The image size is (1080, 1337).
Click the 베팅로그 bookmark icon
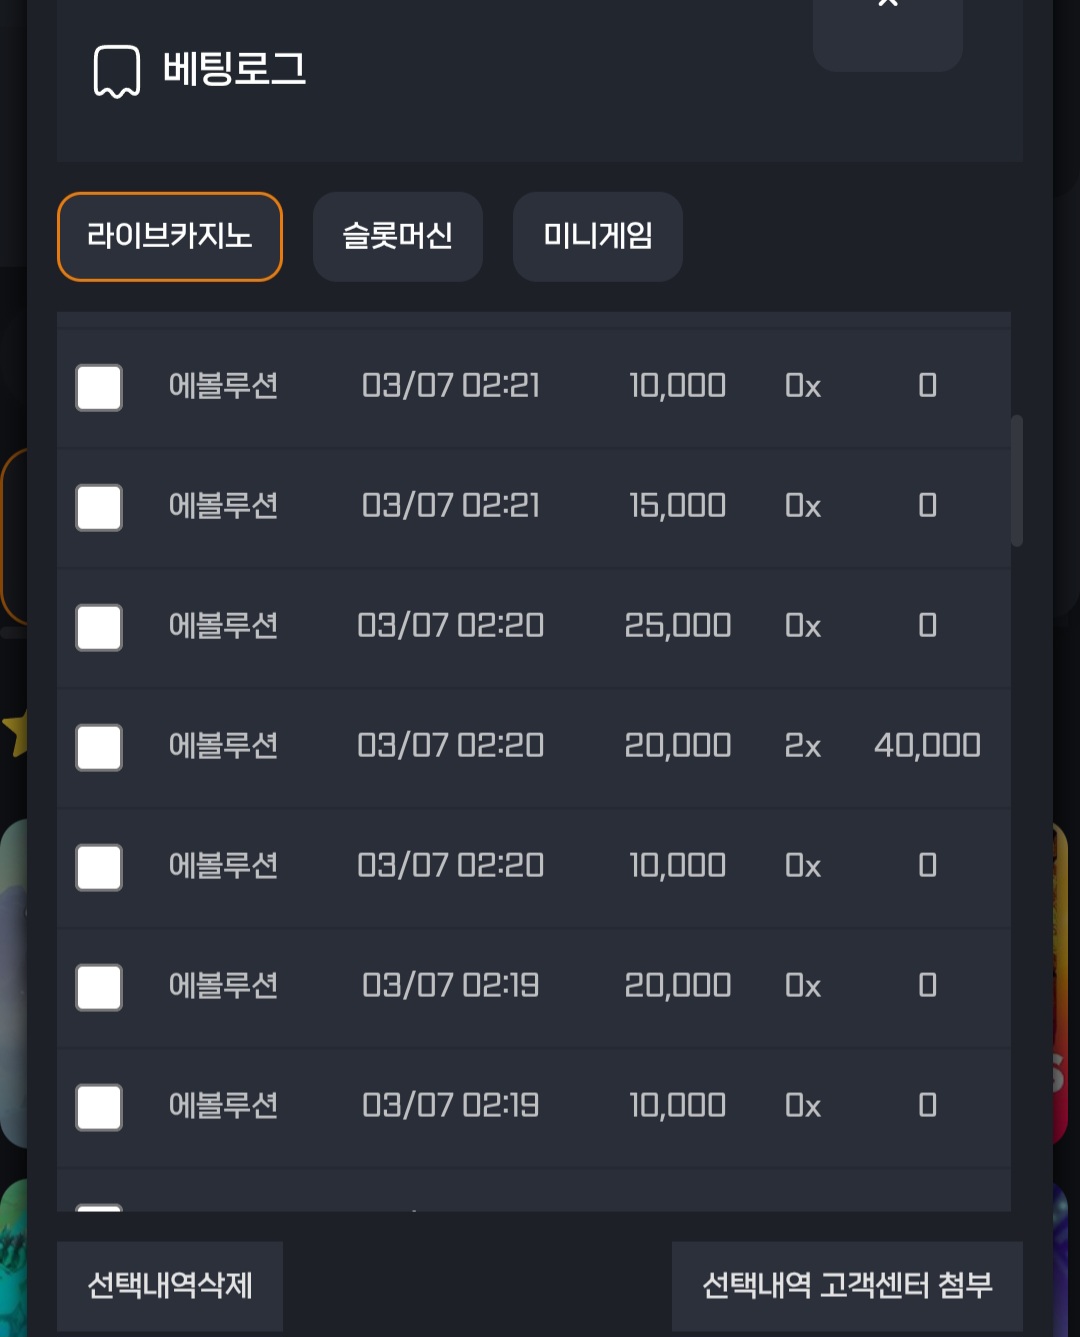pos(117,71)
